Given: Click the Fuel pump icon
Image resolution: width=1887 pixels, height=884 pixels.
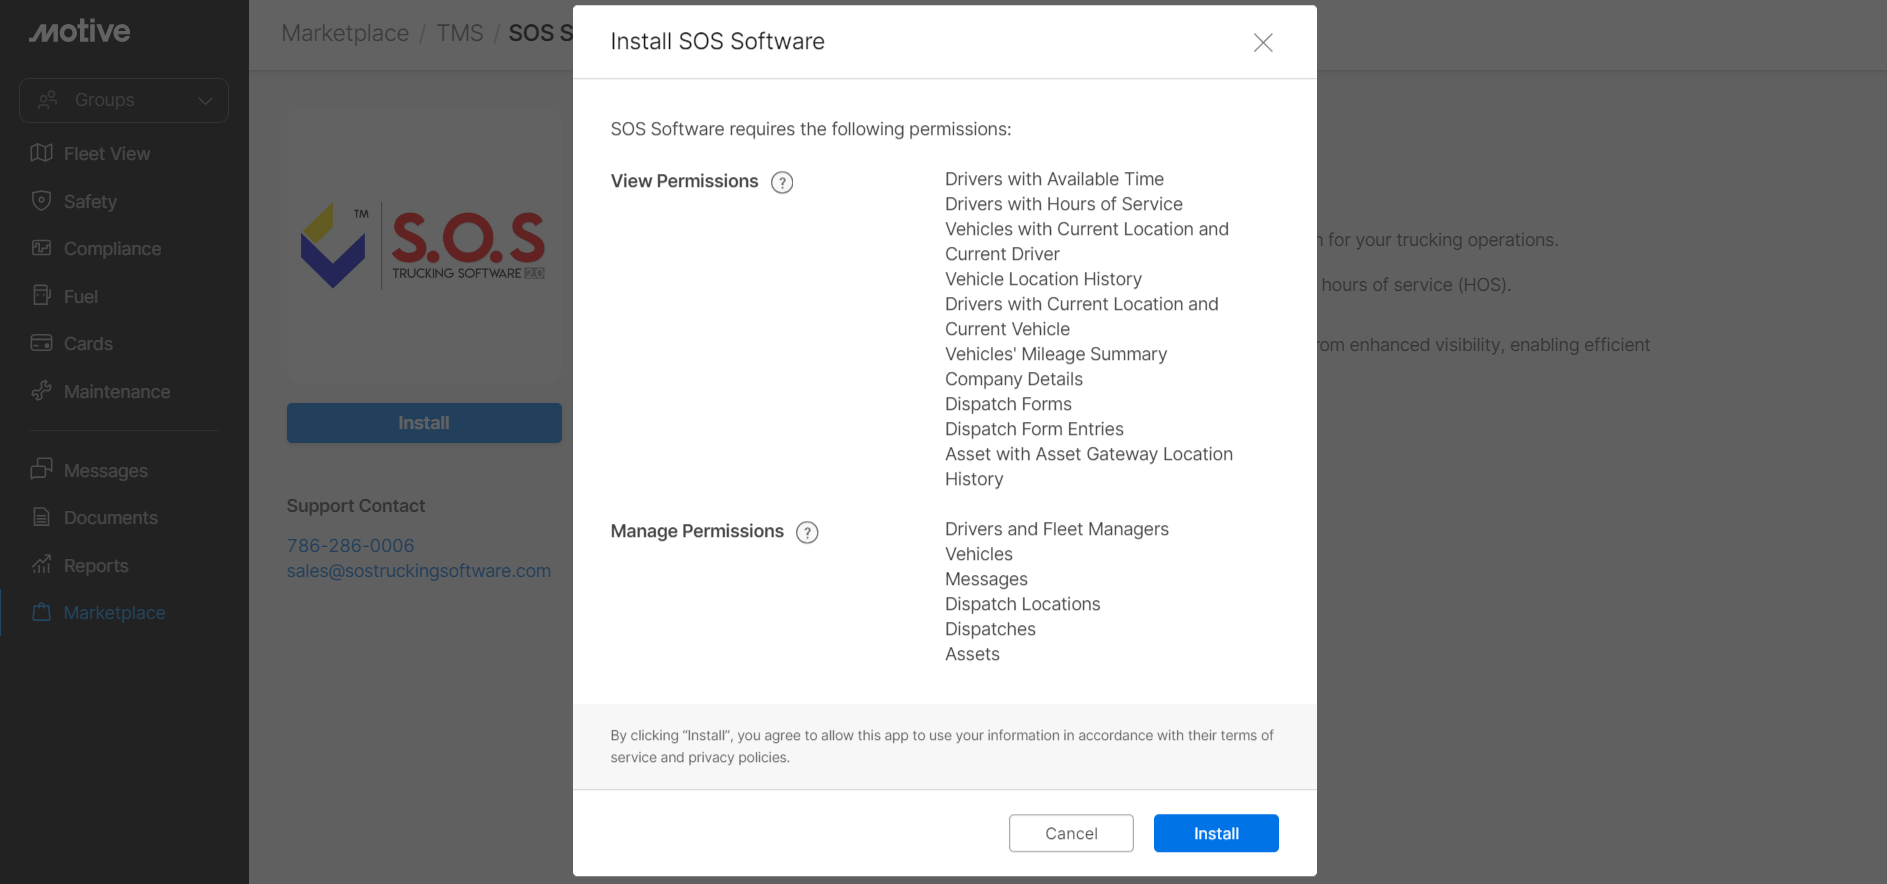Looking at the screenshot, I should 41,296.
